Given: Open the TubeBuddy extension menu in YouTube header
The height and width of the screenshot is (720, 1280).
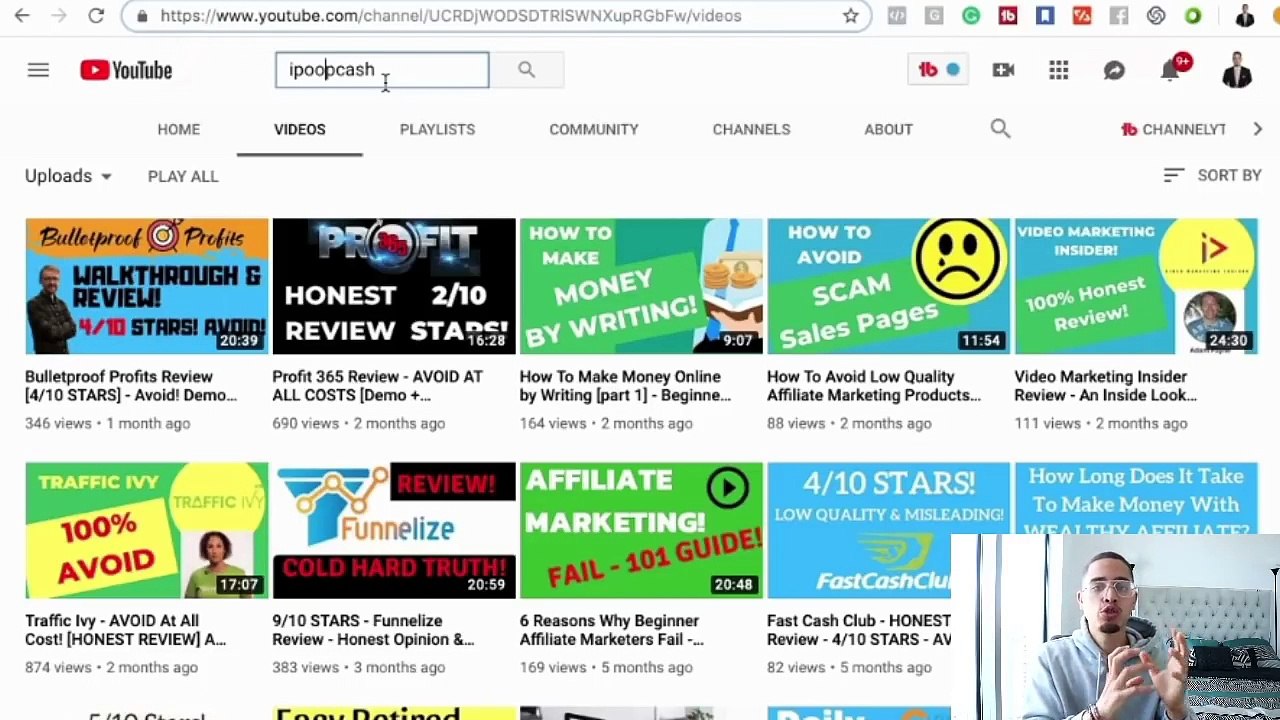Looking at the screenshot, I should coord(938,70).
